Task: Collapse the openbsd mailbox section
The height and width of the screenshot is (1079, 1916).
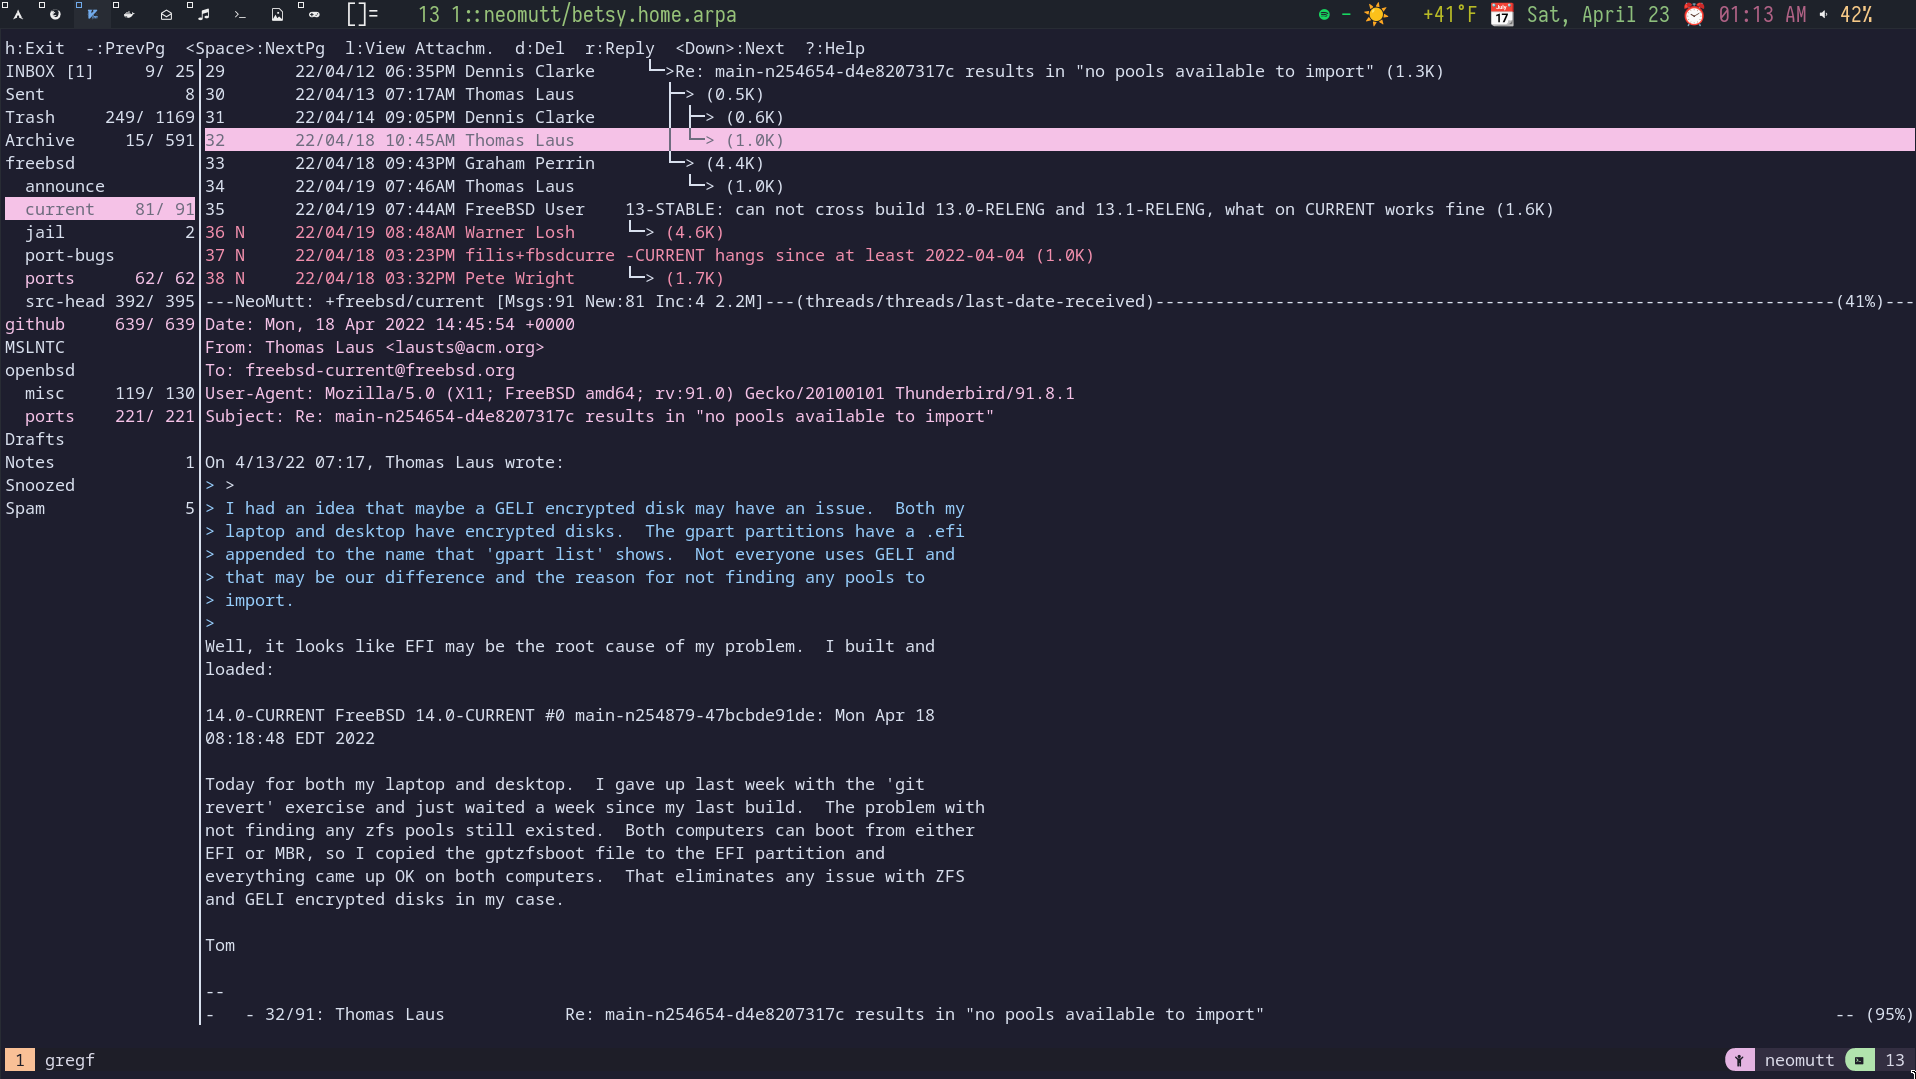Action: click(x=40, y=370)
